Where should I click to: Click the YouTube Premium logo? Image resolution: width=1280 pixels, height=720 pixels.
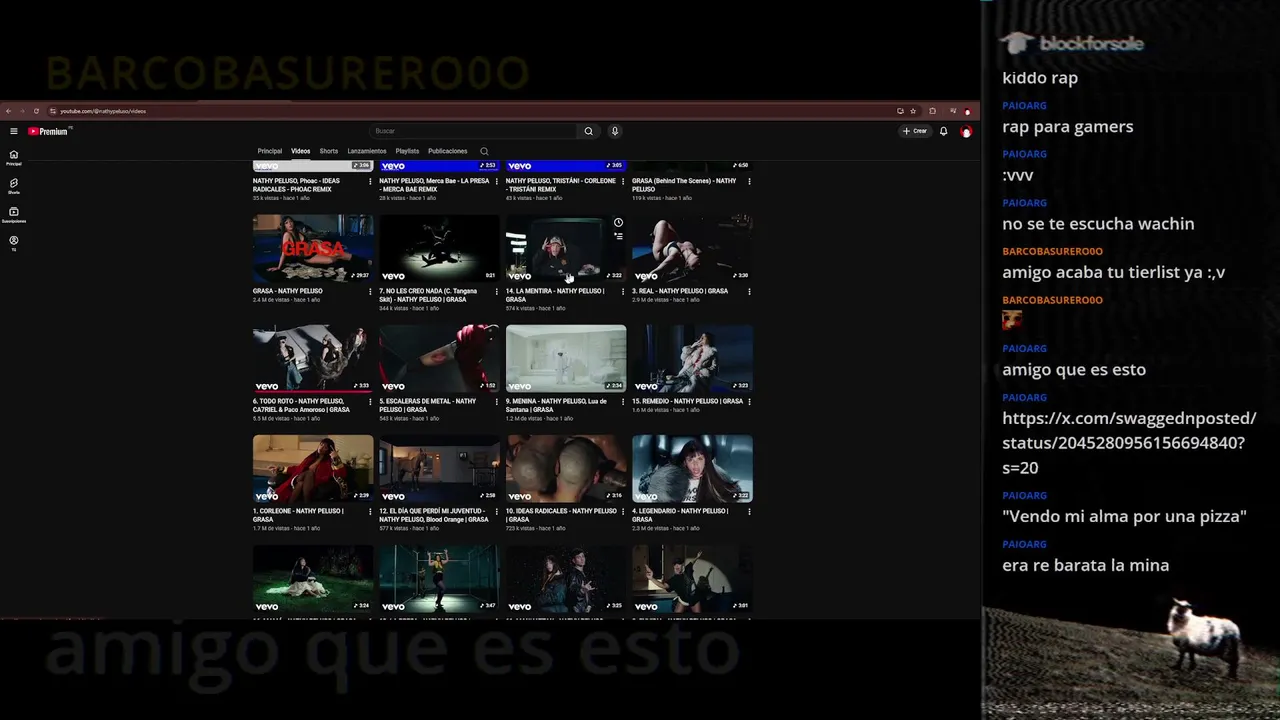pos(48,131)
